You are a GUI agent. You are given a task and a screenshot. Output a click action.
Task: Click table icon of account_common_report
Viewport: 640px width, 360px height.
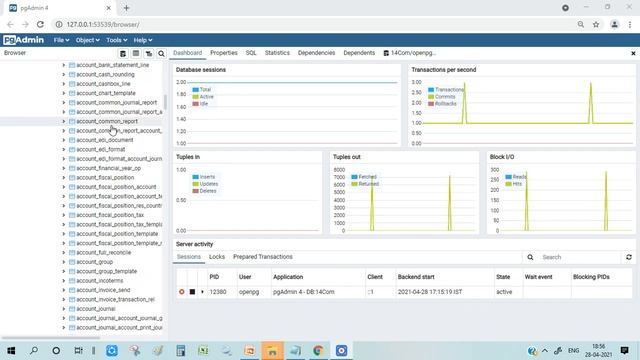[x=72, y=121]
